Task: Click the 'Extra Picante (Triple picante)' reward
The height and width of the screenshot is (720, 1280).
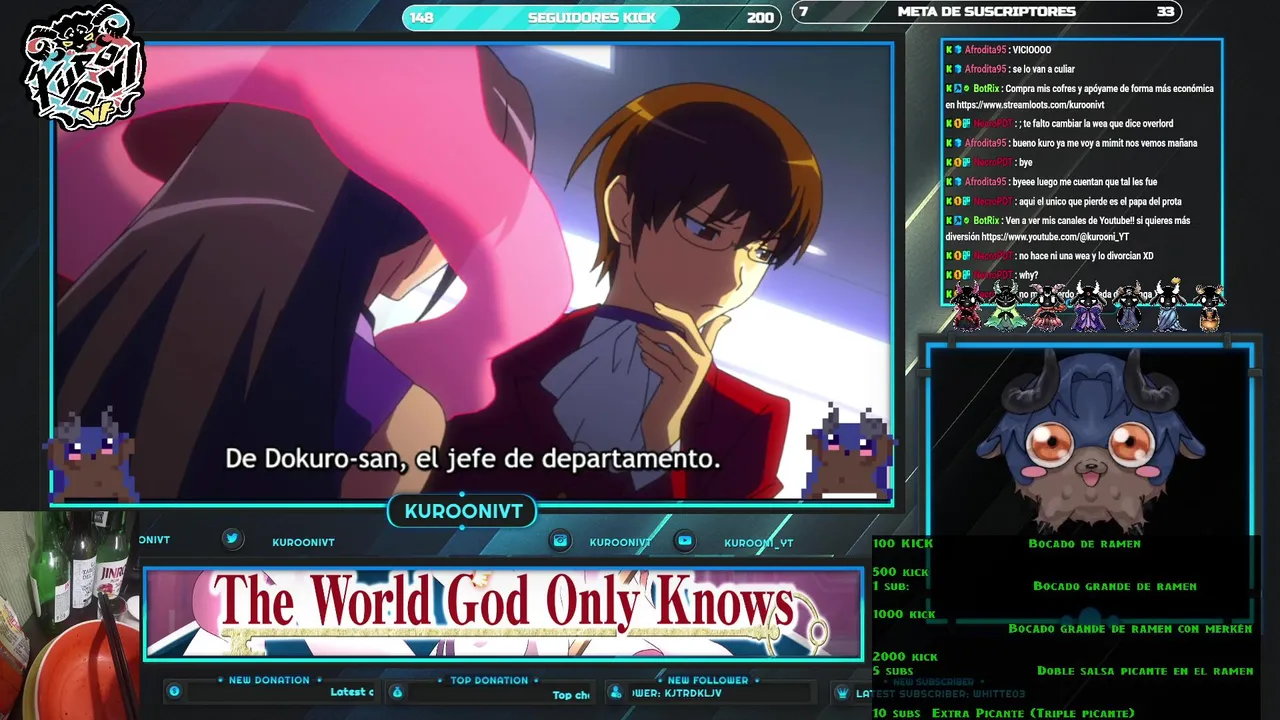Action: (1033, 713)
